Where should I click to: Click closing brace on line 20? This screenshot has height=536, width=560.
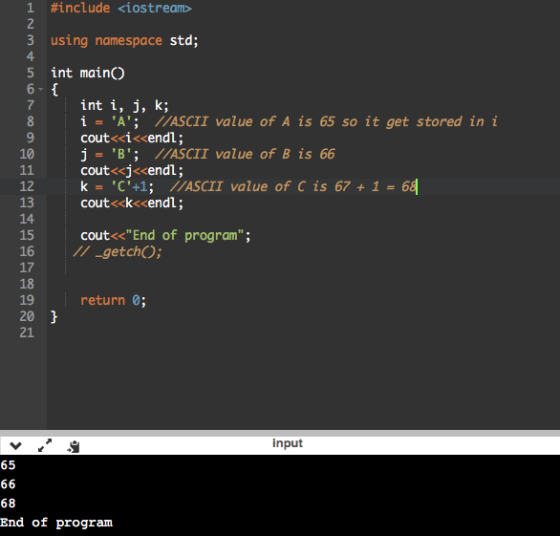(x=54, y=316)
